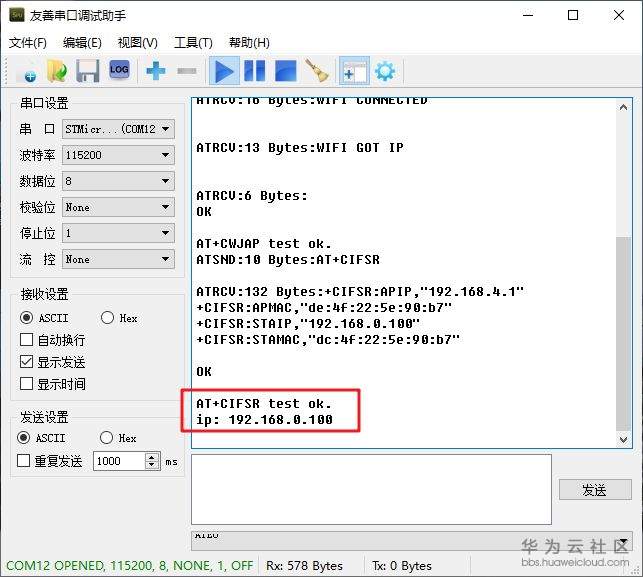643x577 pixels.
Task: Save data with the floppy disk icon
Action: click(x=87, y=71)
